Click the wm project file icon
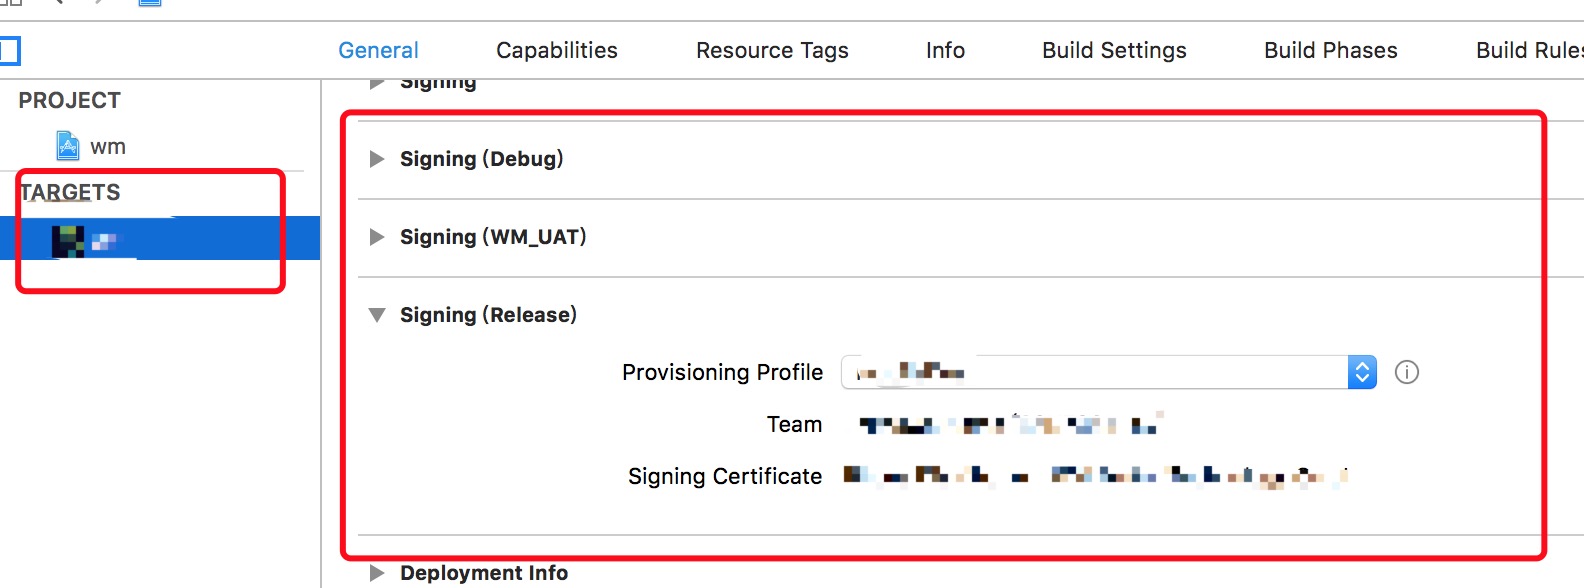 [x=67, y=146]
